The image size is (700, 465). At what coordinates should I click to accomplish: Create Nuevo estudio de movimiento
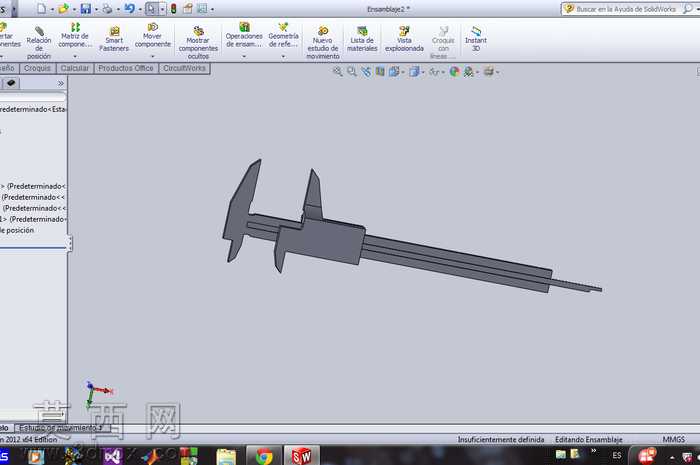coord(323,43)
